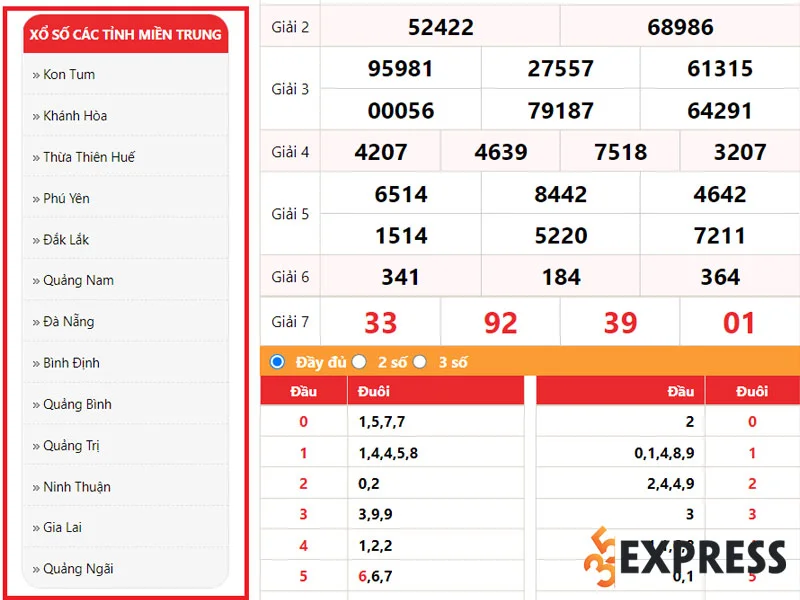This screenshot has height=600, width=800.
Task: Click the Giải 6 number 184
Action: pos(561,277)
